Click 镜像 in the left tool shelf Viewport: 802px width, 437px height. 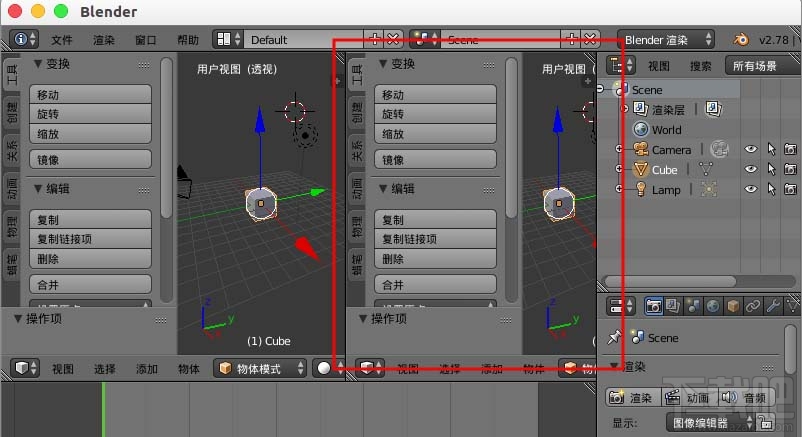coord(91,160)
